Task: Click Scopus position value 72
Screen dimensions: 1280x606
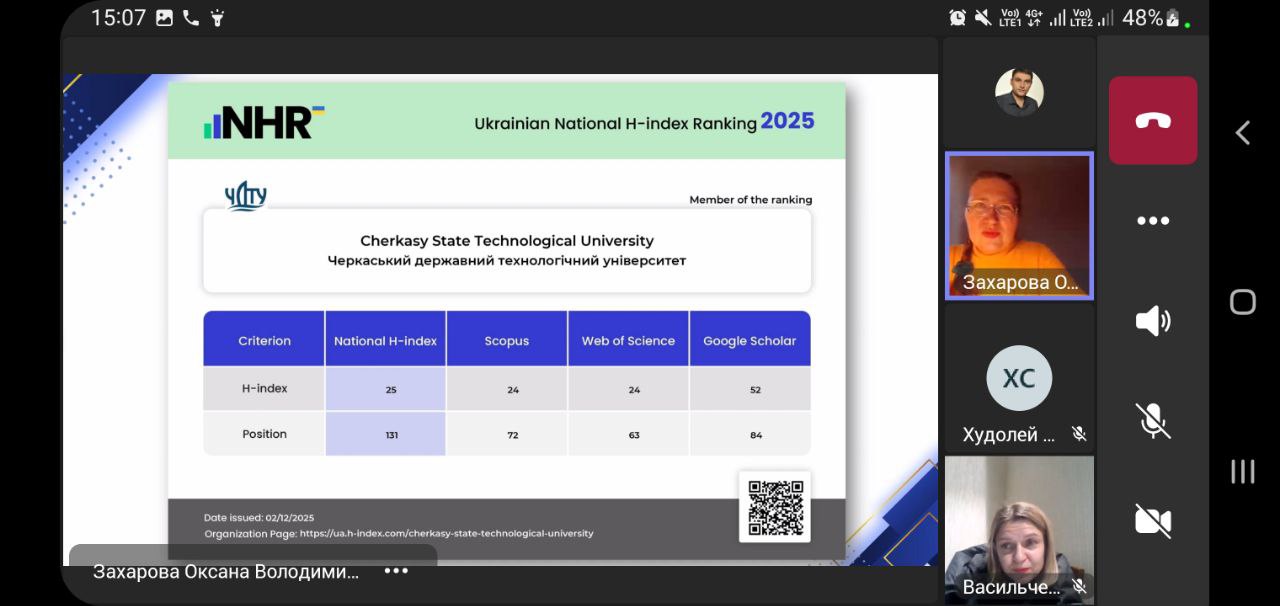Action: (x=513, y=435)
